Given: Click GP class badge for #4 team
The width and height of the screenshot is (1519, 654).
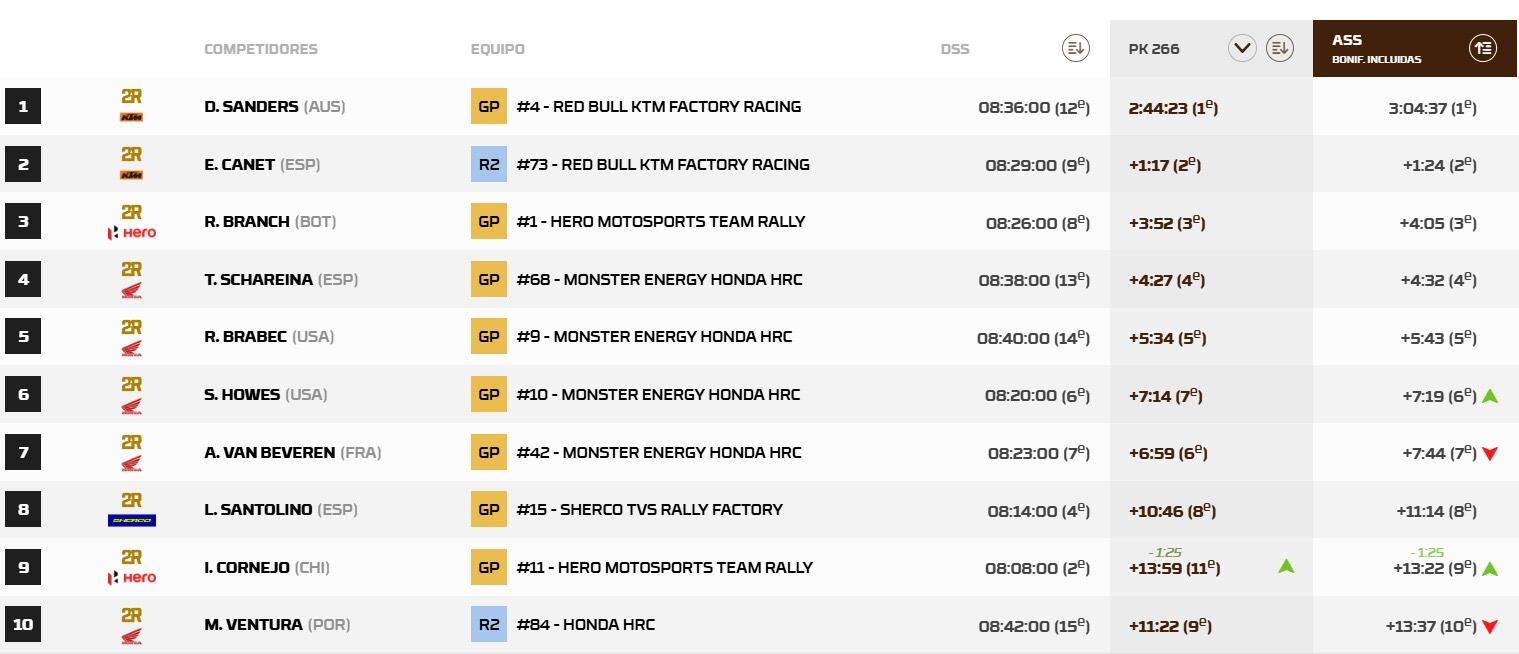Looking at the screenshot, I should click(489, 107).
